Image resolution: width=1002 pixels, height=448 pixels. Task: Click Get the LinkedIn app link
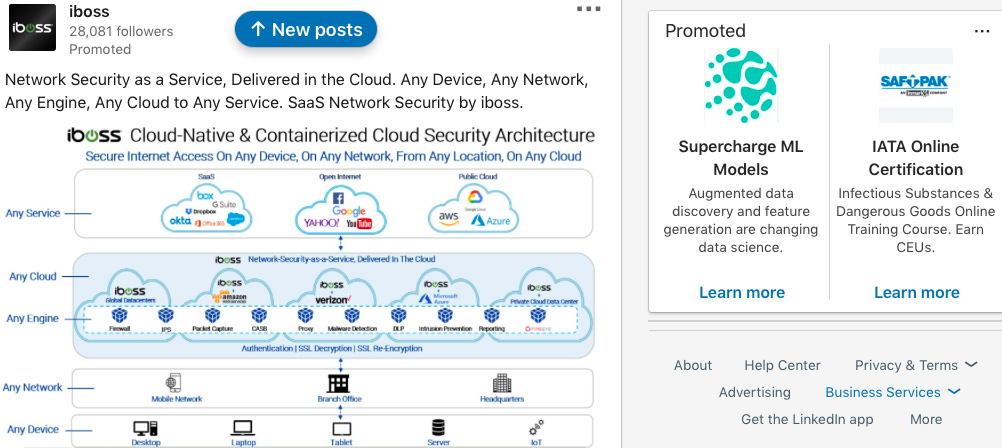(x=807, y=420)
